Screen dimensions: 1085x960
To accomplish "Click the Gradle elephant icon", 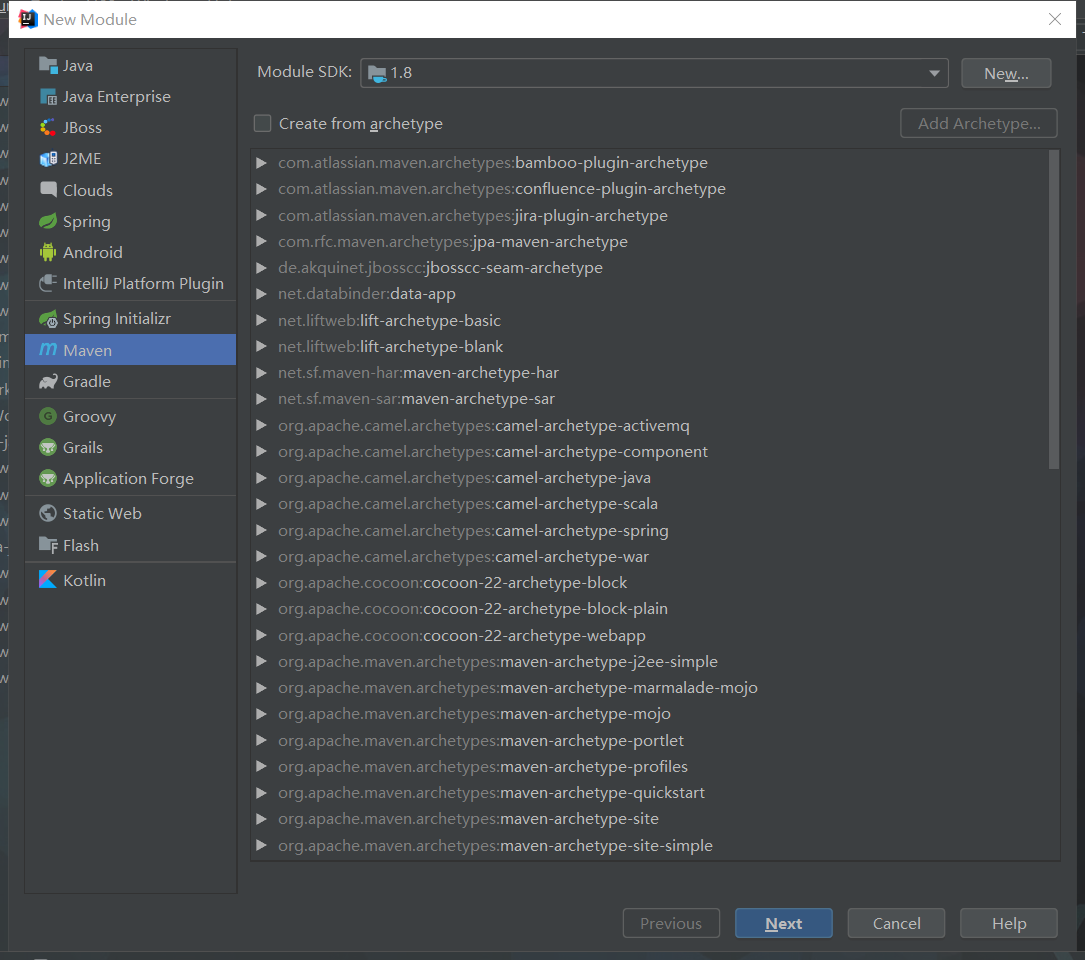I will coord(48,382).
